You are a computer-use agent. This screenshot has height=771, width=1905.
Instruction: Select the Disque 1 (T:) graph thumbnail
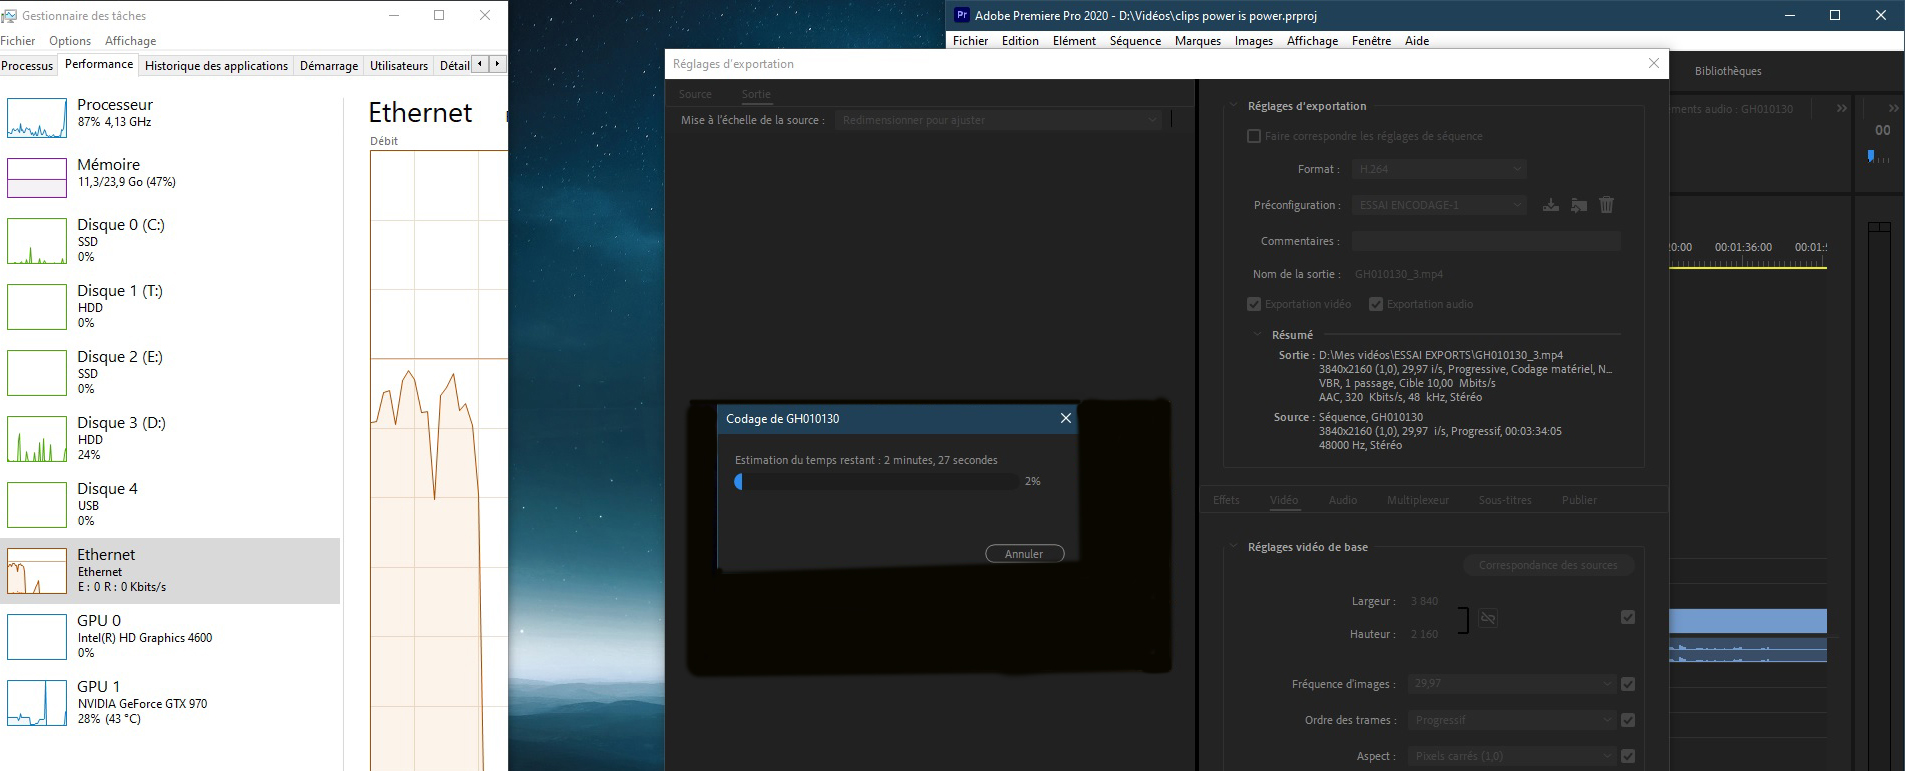coord(37,307)
